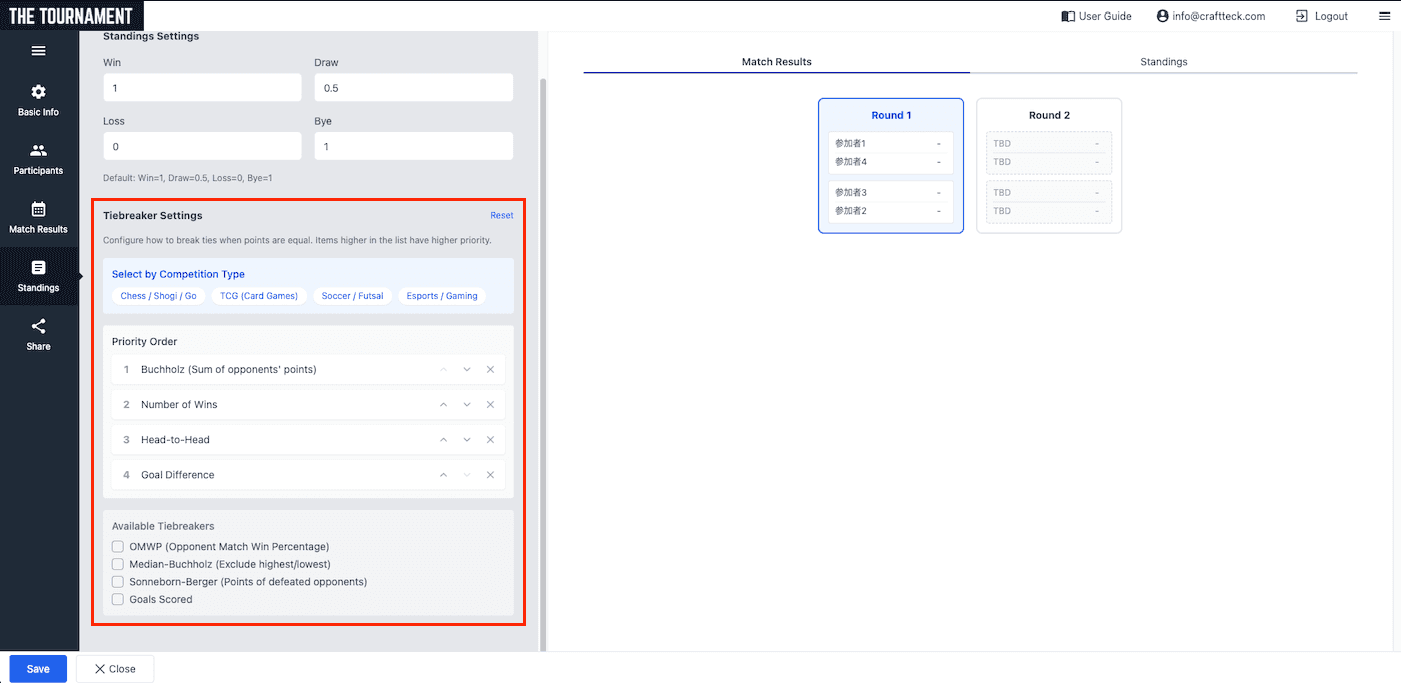This screenshot has width=1401, height=683.
Task: Move Head-to-Head up in priority
Action: tap(443, 440)
